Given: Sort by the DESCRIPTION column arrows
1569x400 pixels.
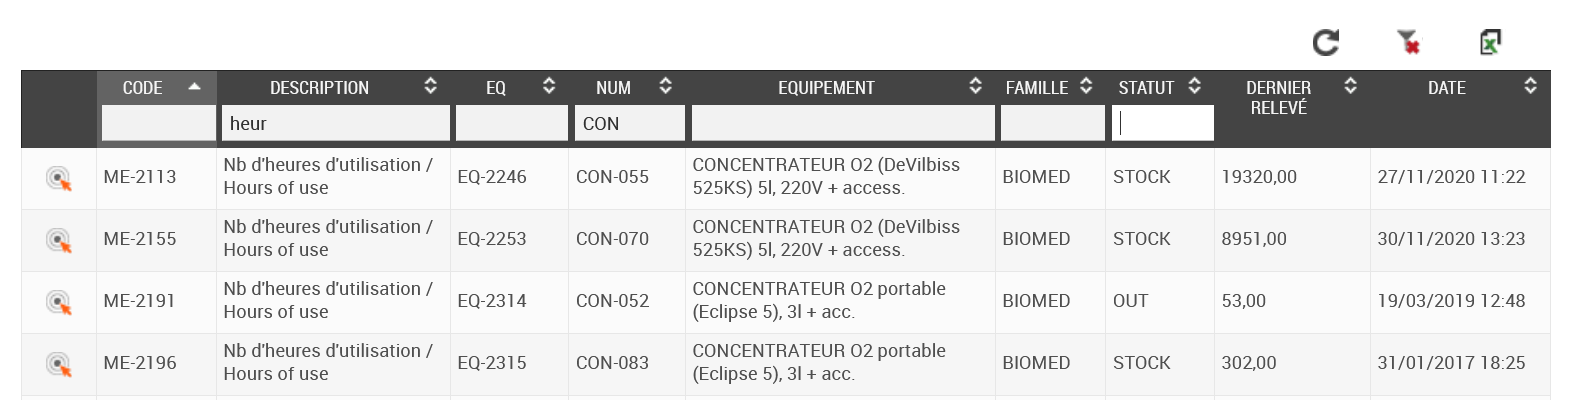Looking at the screenshot, I should 431,86.
